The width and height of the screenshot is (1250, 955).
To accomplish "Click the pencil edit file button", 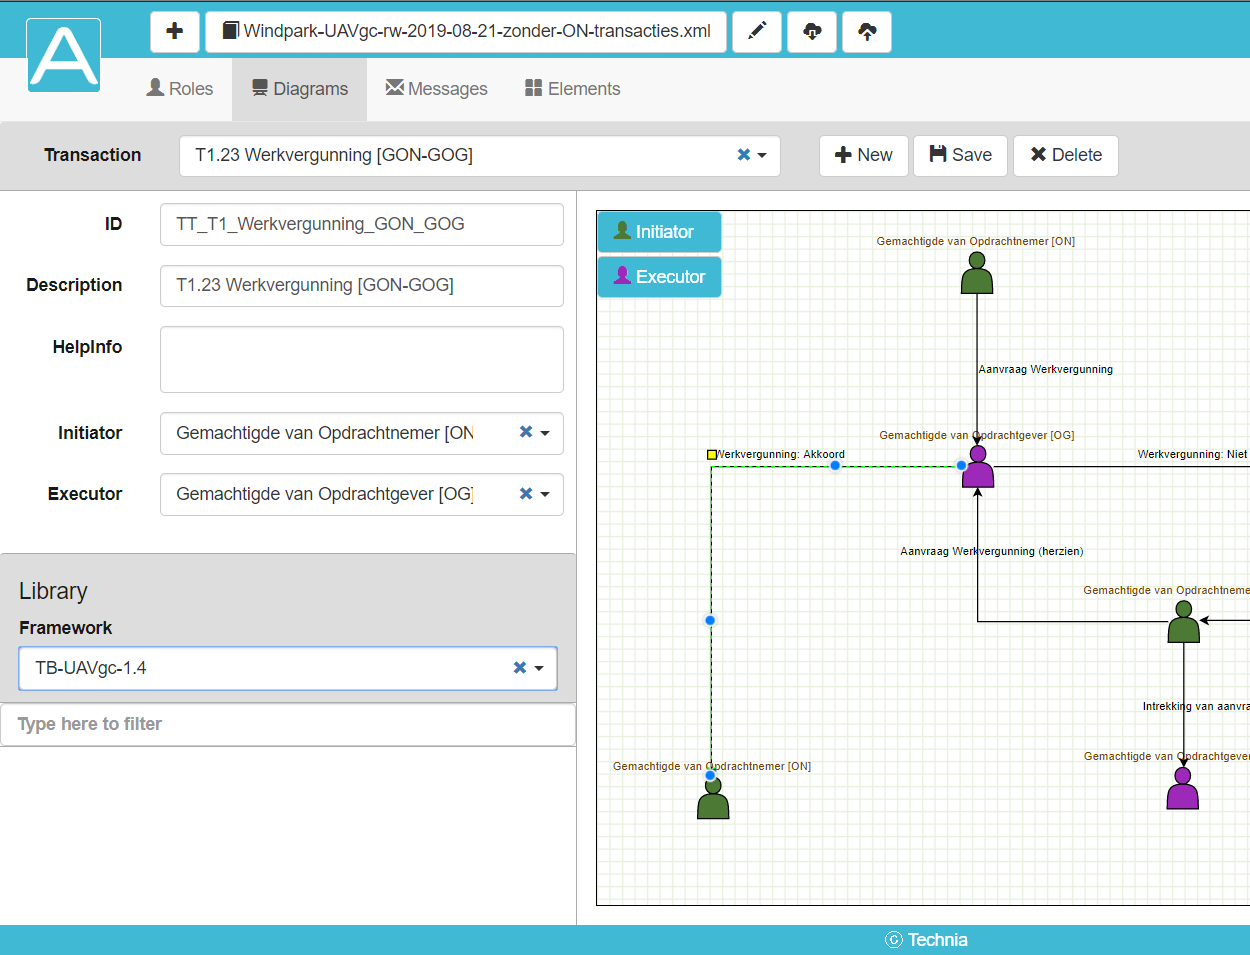I will 757,32.
